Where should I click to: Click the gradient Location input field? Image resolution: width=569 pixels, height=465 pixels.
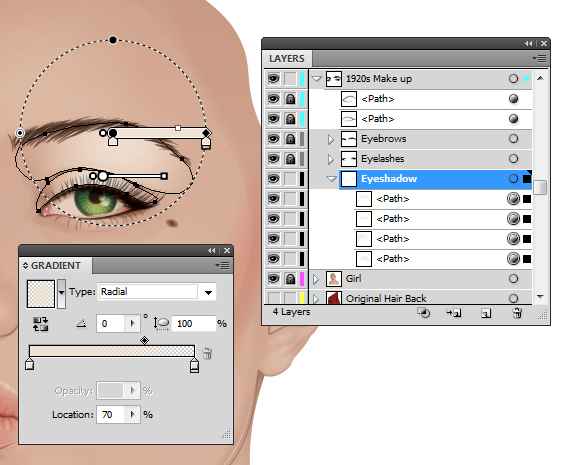(x=111, y=415)
